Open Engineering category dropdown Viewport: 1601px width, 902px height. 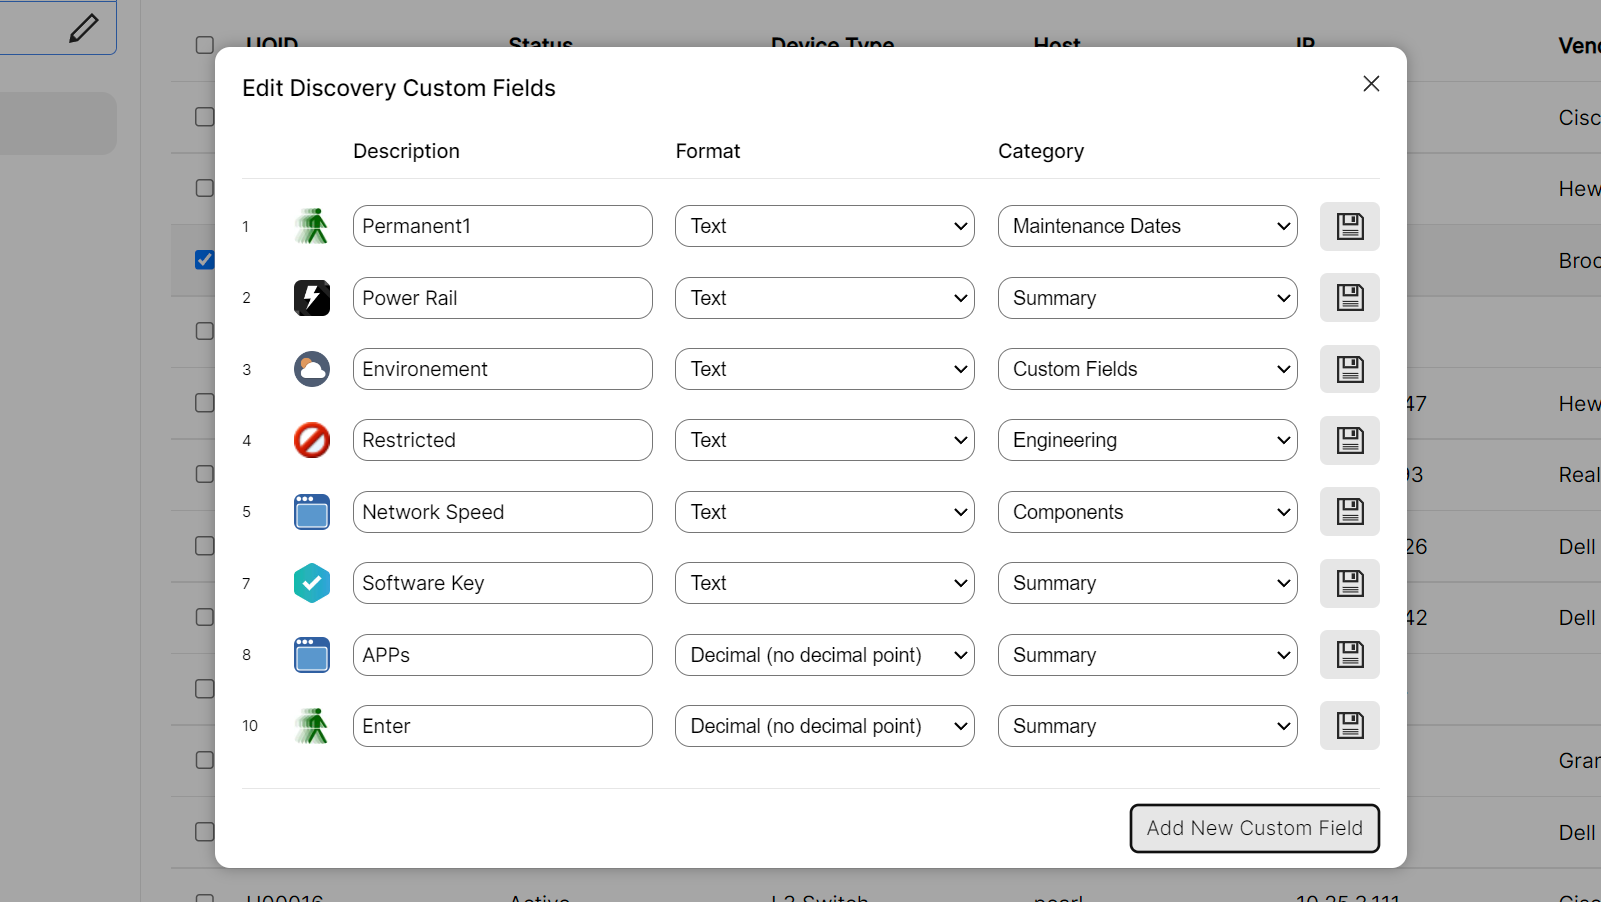click(1148, 440)
